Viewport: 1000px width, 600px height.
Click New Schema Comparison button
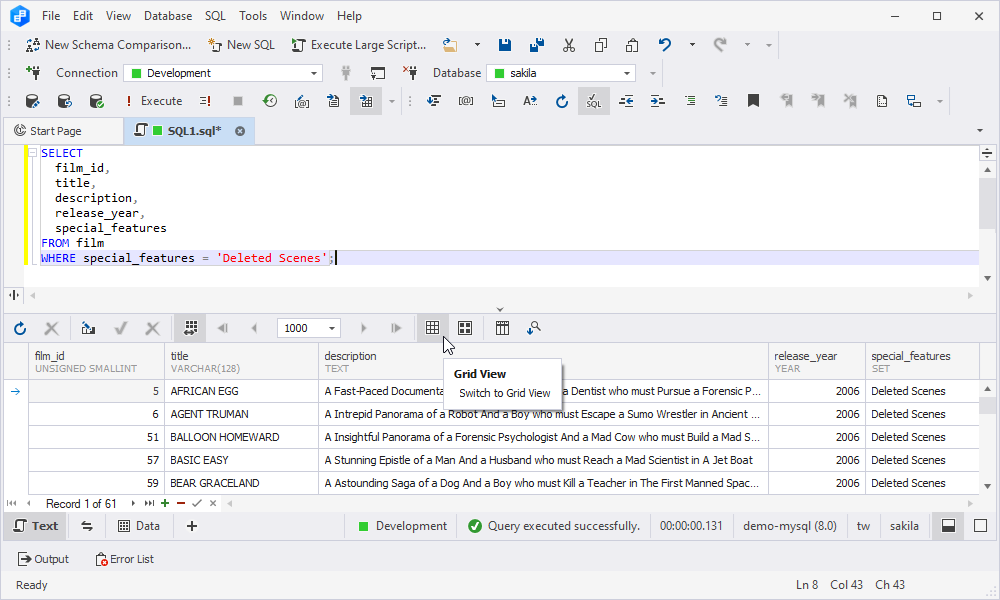(108, 45)
